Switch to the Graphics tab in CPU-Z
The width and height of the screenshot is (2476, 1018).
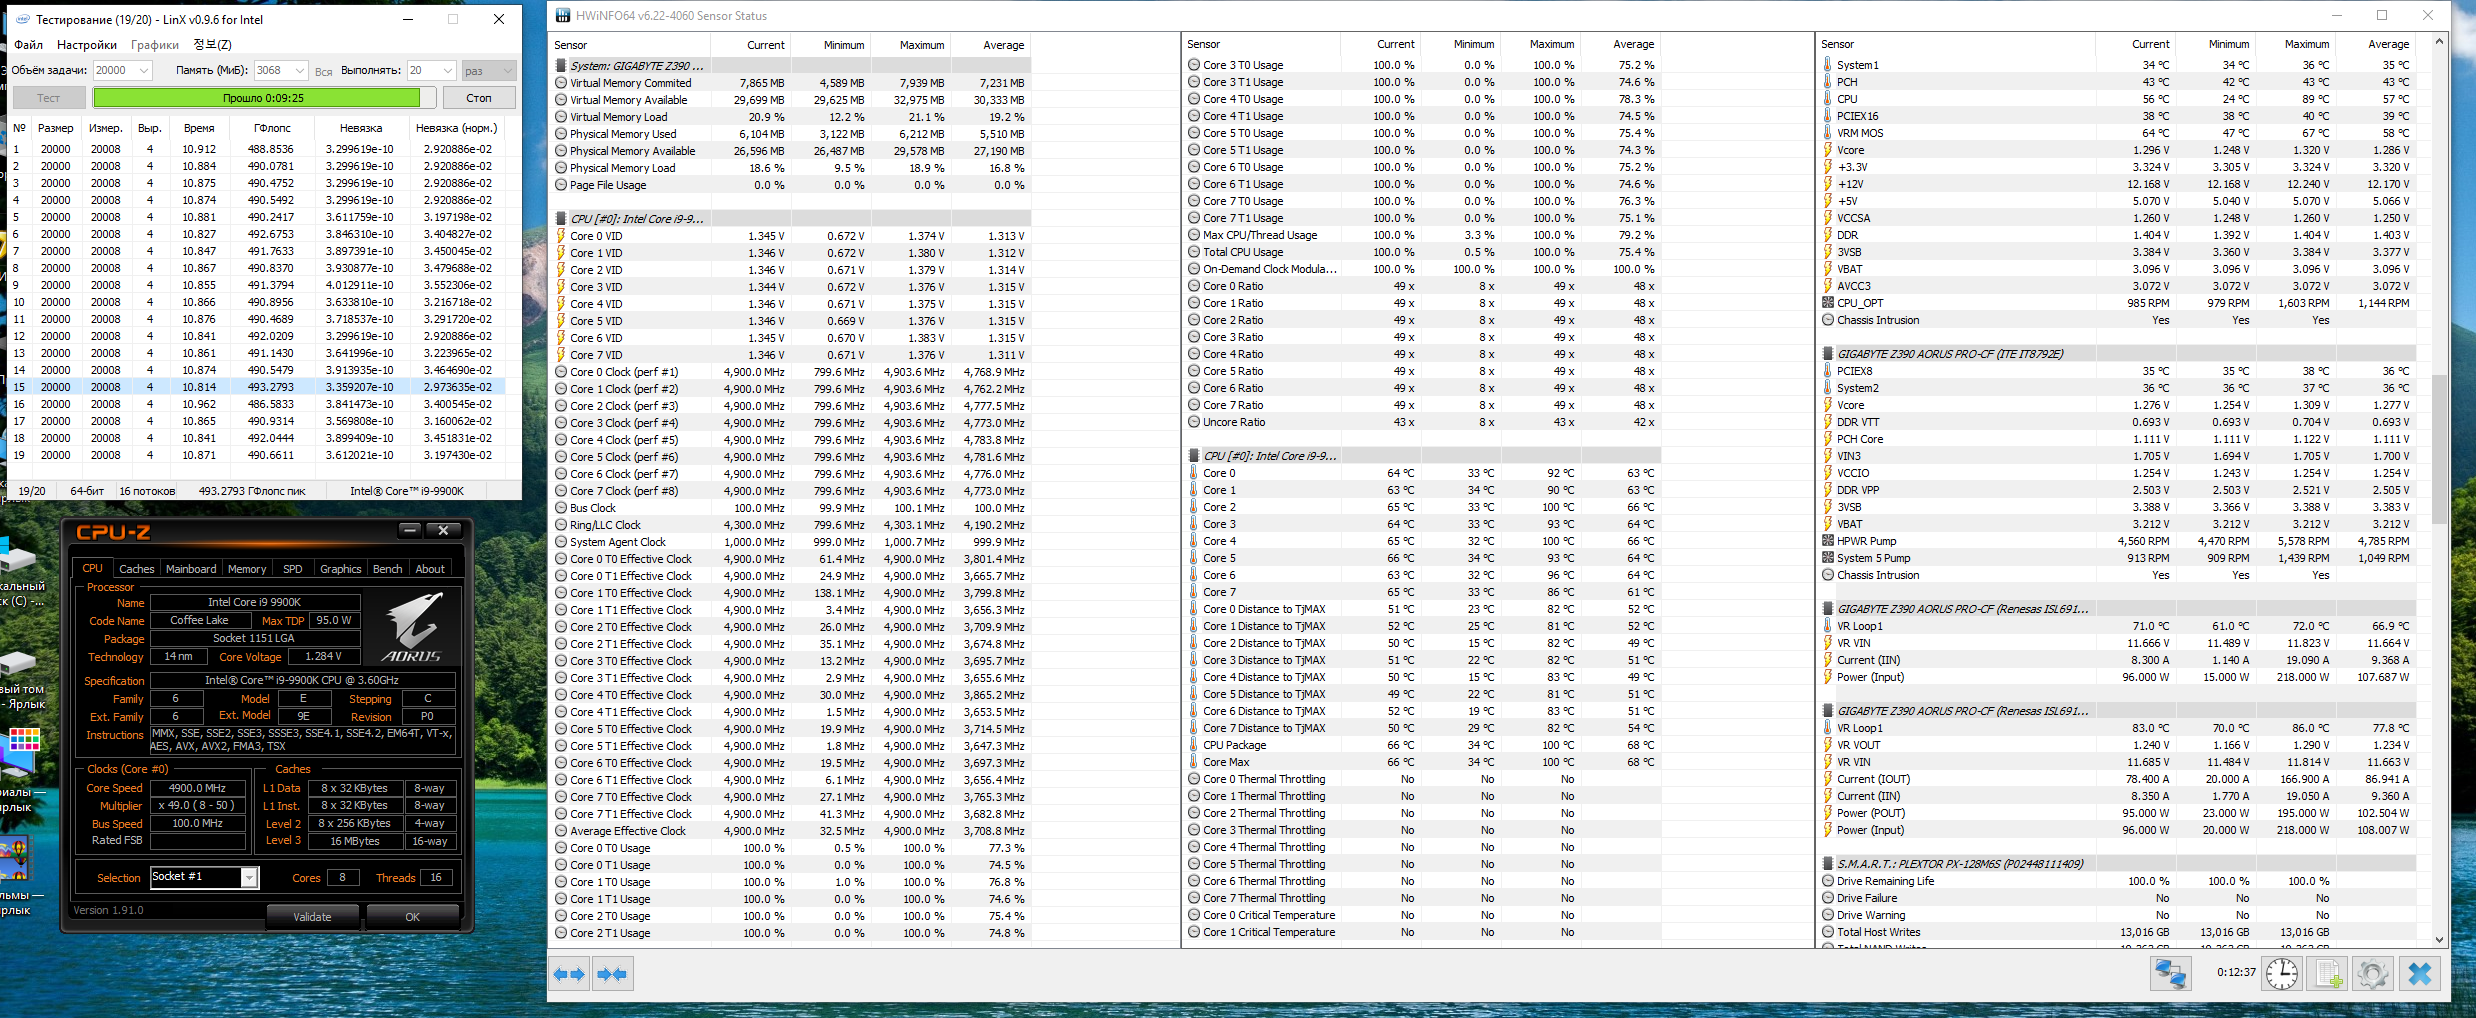341,569
